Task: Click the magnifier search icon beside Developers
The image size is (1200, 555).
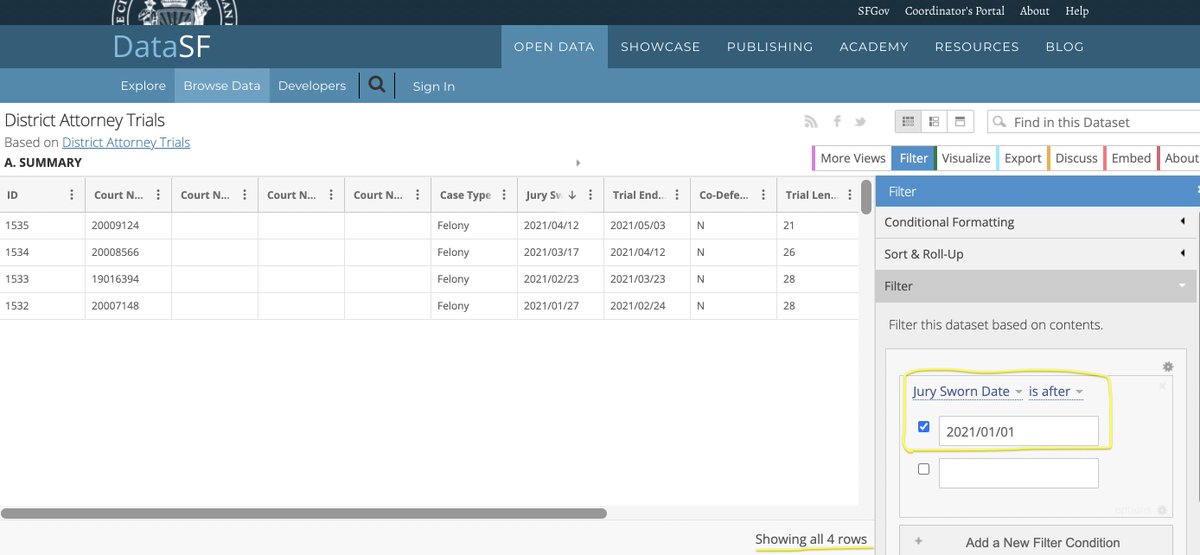Action: pos(377,85)
